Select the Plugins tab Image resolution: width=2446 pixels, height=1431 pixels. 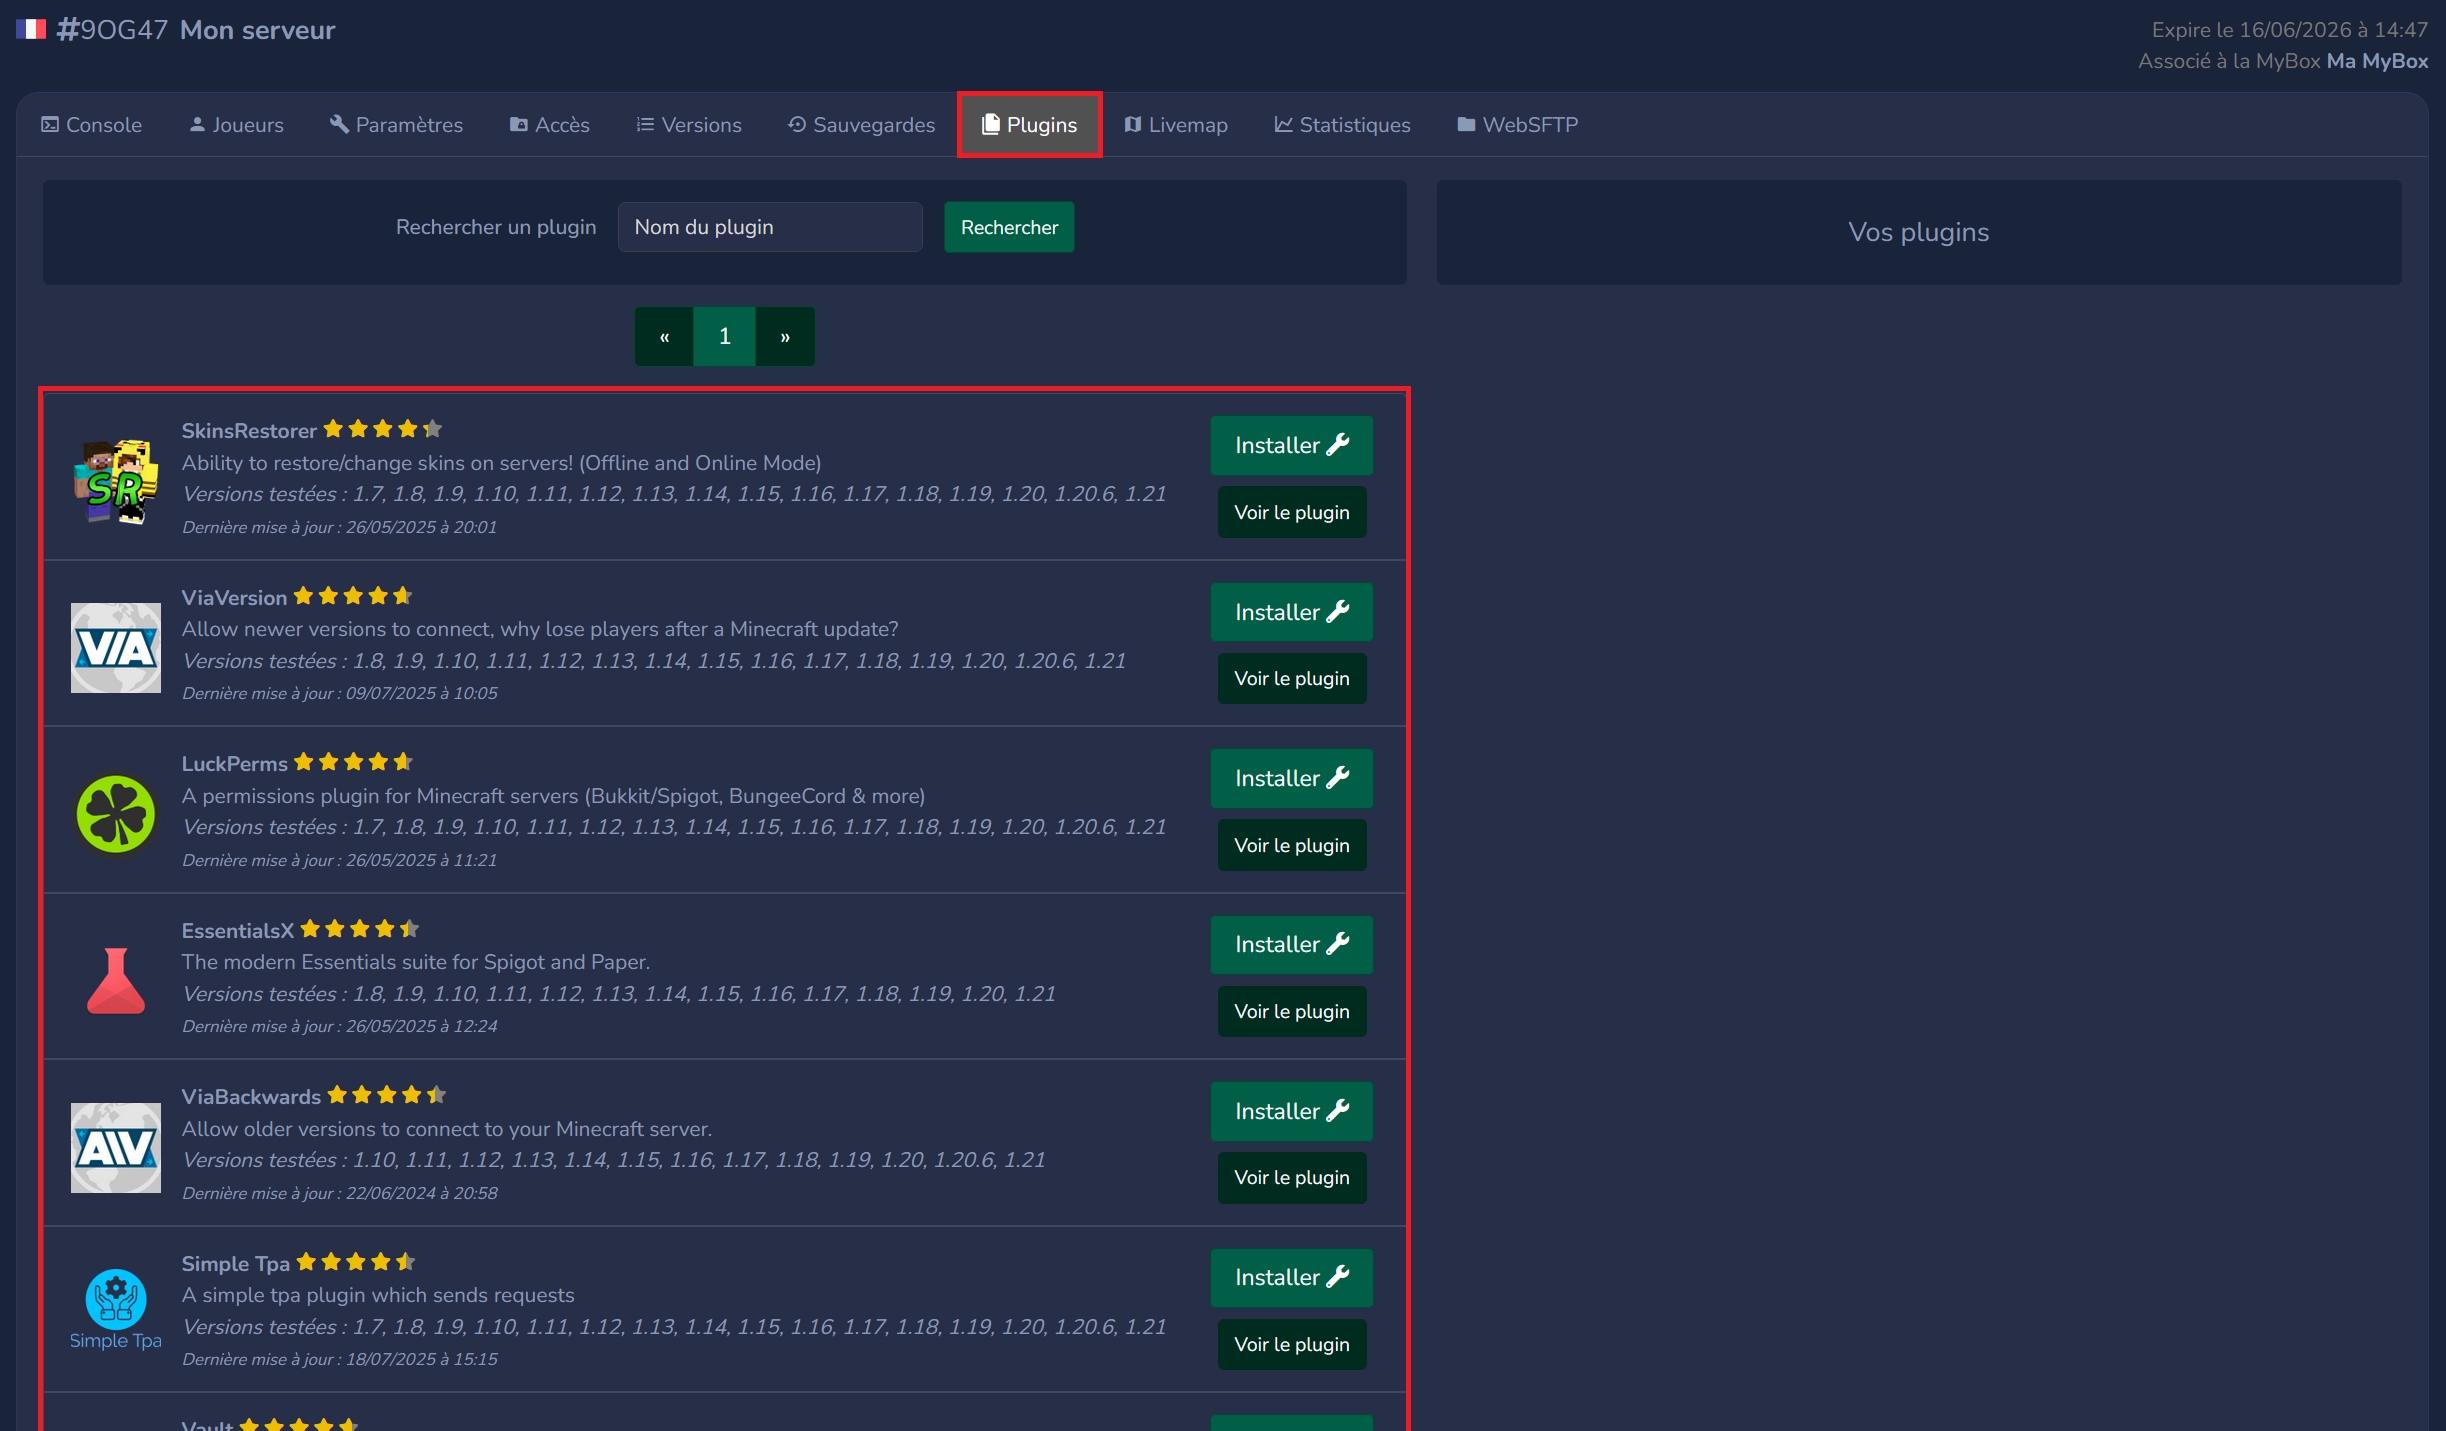(x=1029, y=125)
